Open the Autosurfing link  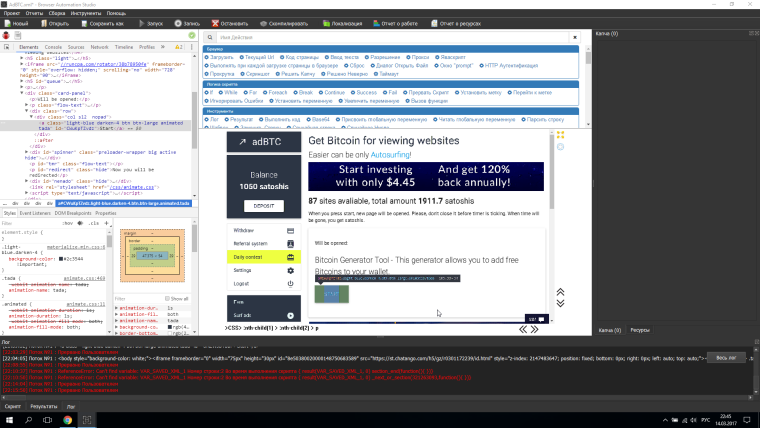[395, 156]
